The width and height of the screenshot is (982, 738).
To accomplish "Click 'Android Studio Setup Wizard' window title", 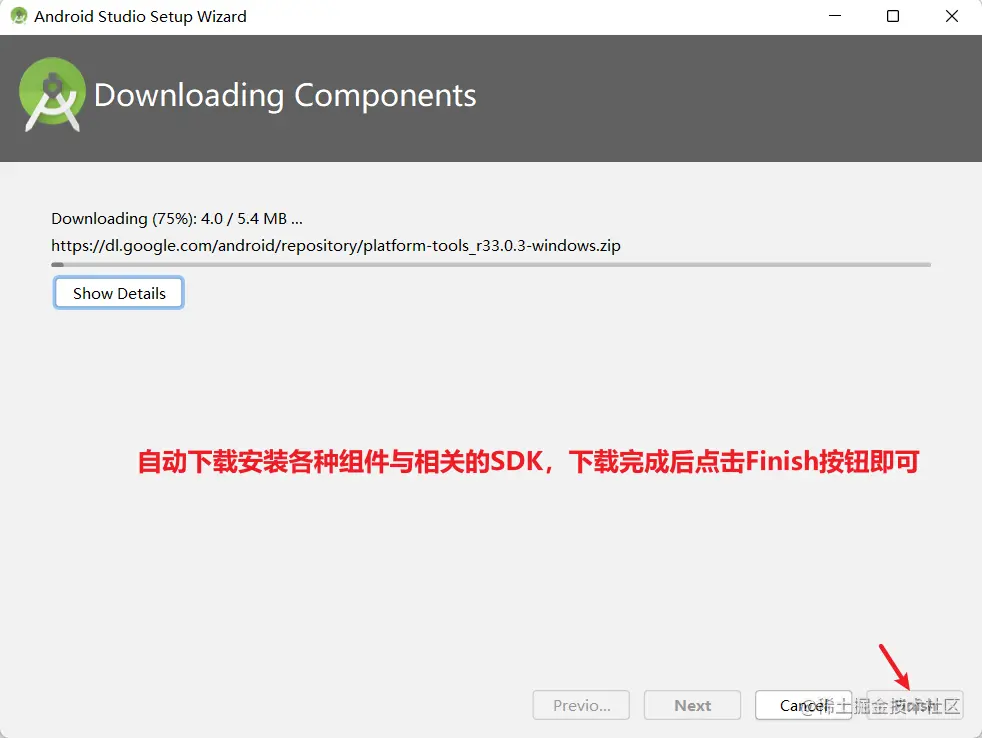I will pyautogui.click(x=140, y=16).
